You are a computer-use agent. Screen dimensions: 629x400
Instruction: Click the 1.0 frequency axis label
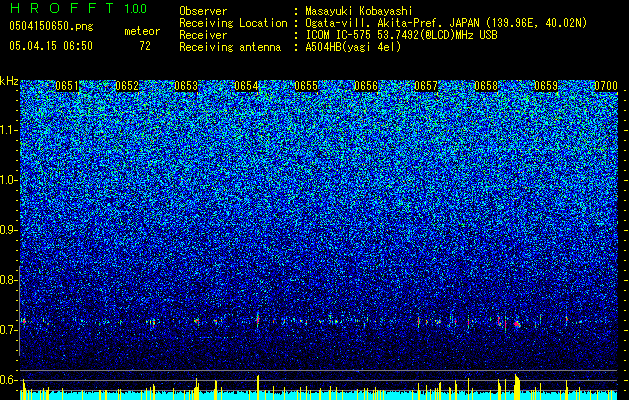[9, 180]
